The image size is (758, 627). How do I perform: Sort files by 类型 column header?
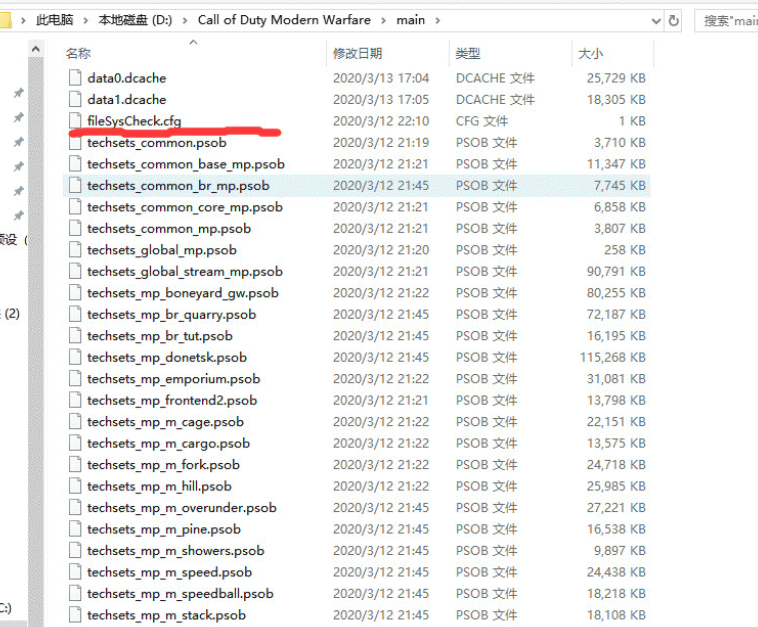(468, 53)
